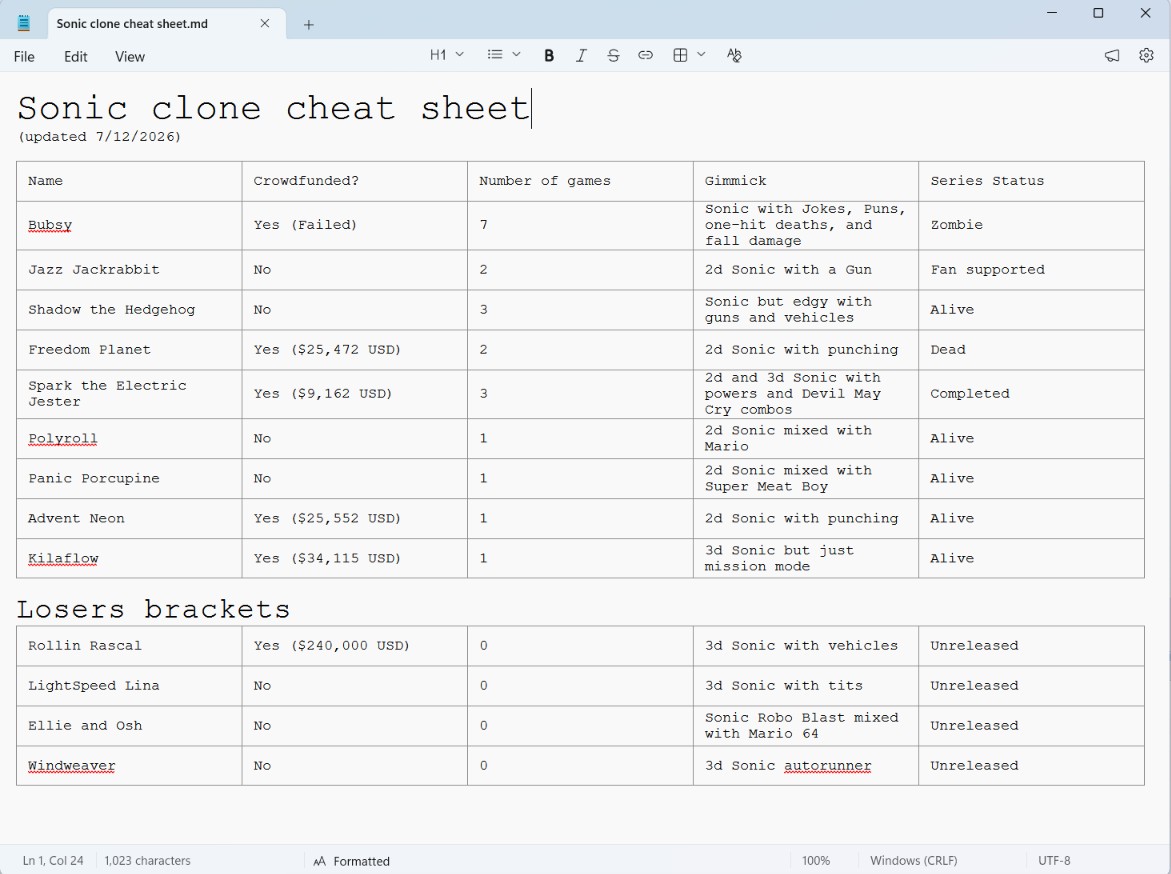Click the '(updated 7/12/2026)' line
The image size is (1171, 874).
[99, 137]
